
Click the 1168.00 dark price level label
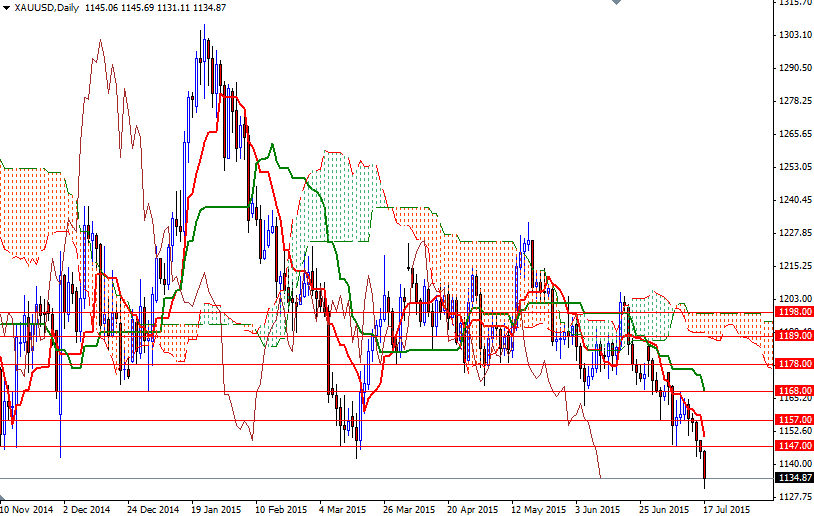click(x=794, y=391)
